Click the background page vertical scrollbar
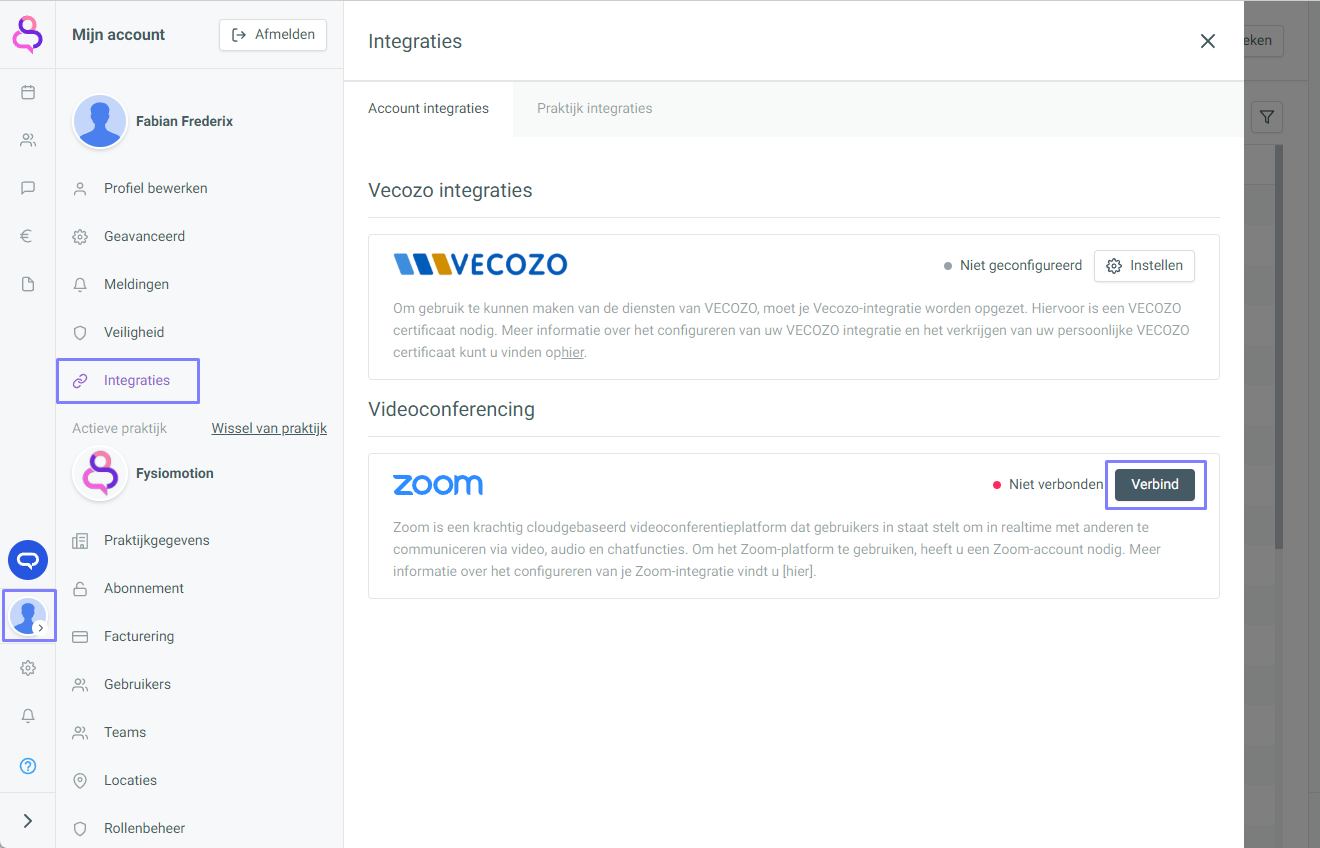The image size is (1320, 848). 1279,347
